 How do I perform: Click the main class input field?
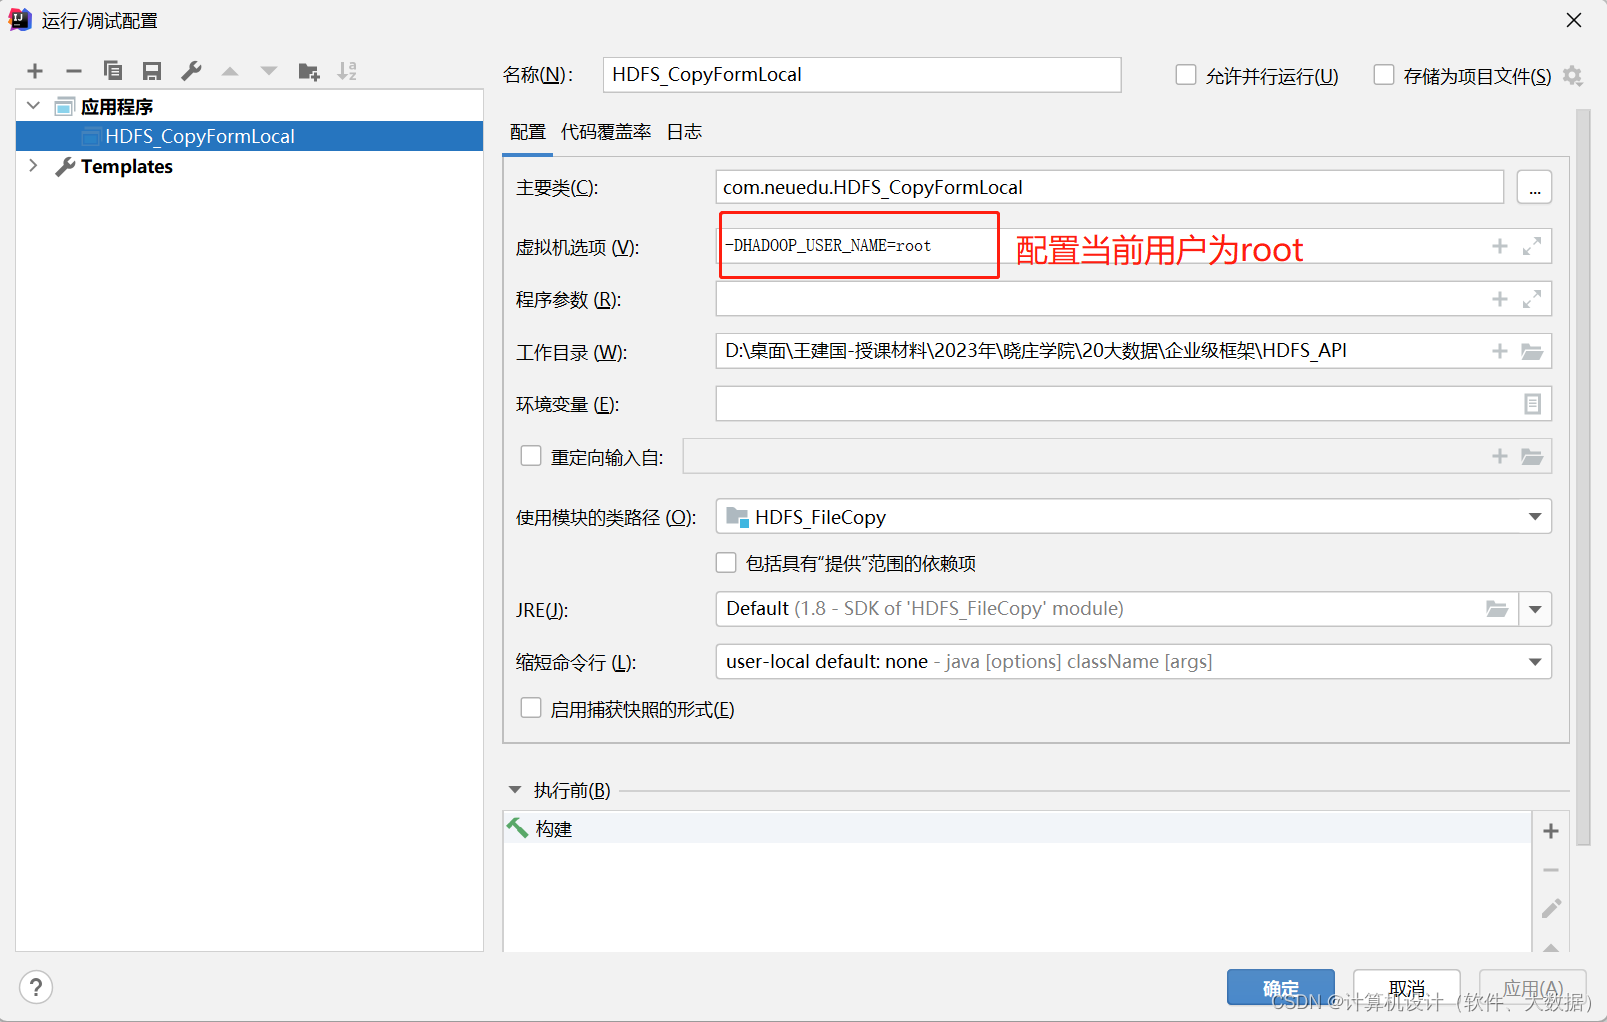pyautogui.click(x=1110, y=187)
